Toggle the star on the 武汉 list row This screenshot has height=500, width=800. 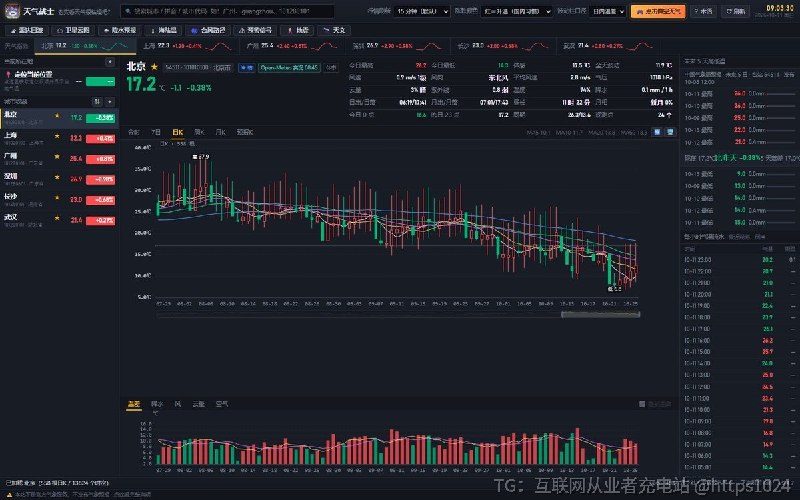(57, 218)
